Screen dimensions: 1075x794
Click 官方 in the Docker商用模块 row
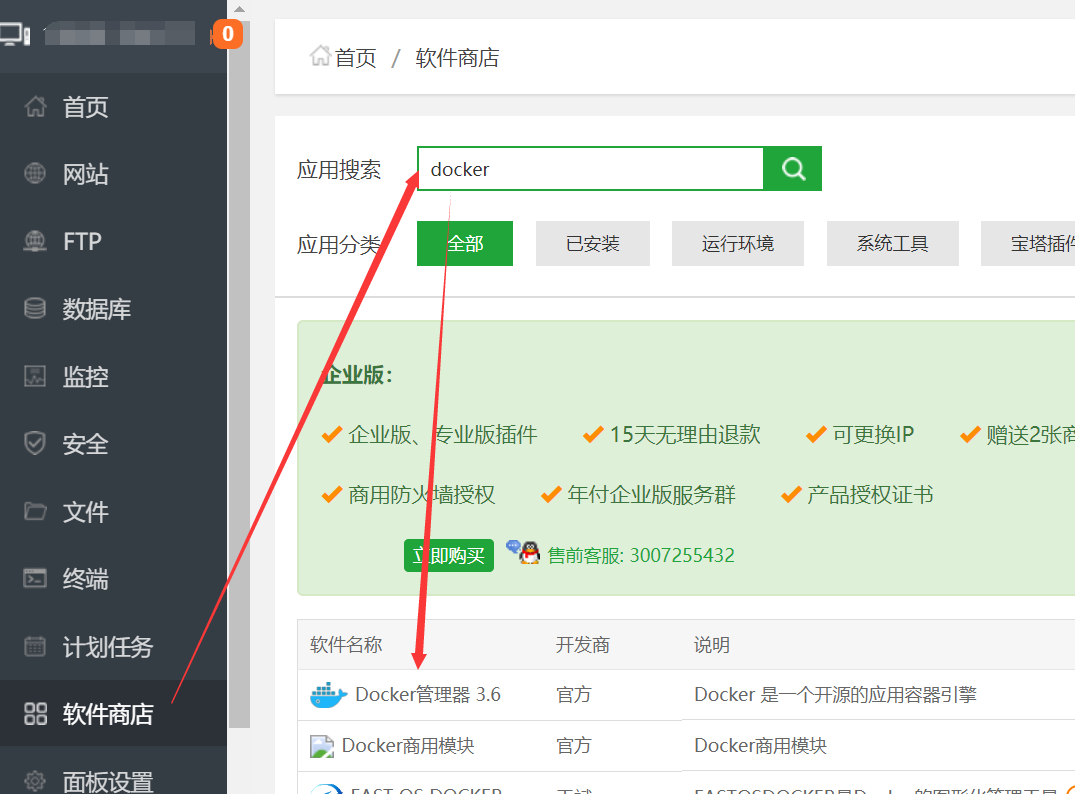point(574,745)
